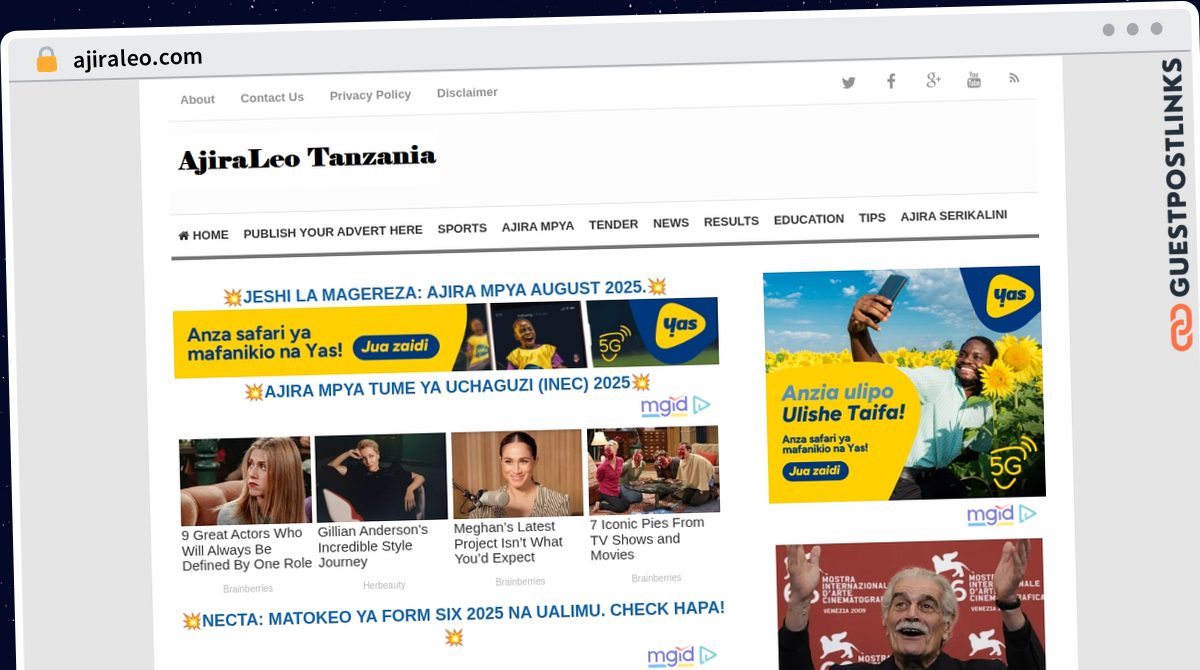Open the EDUCATION menu item
This screenshot has height=670, width=1200.
point(809,219)
